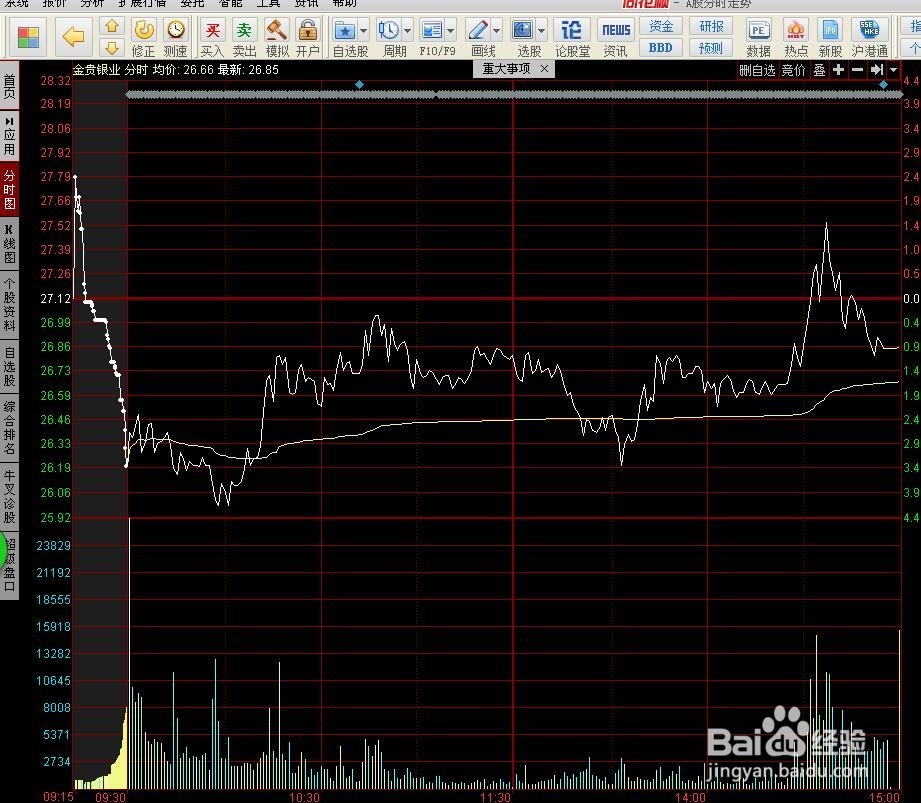Select the 画线 drawing tool

coord(478,30)
